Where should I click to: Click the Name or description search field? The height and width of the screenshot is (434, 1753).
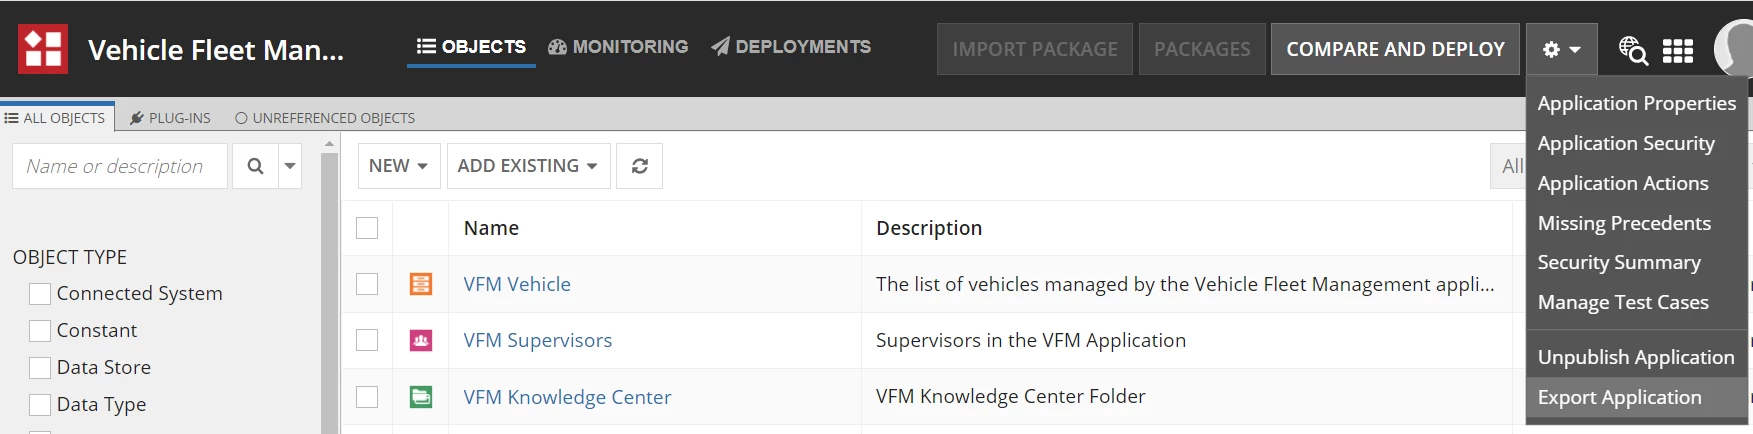pyautogui.click(x=120, y=166)
